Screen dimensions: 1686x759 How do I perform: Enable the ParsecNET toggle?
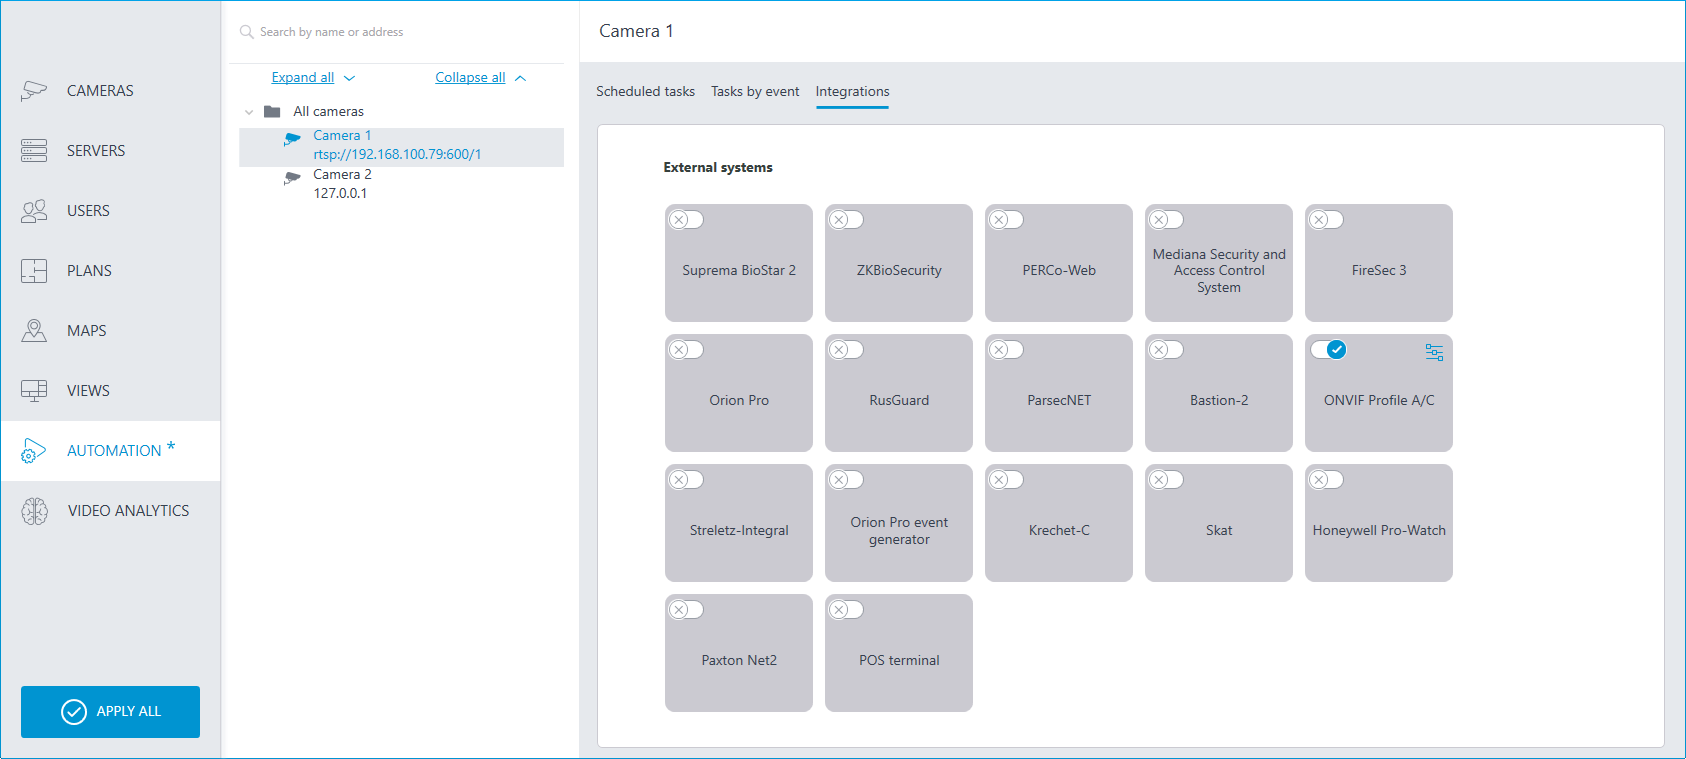click(x=1007, y=350)
